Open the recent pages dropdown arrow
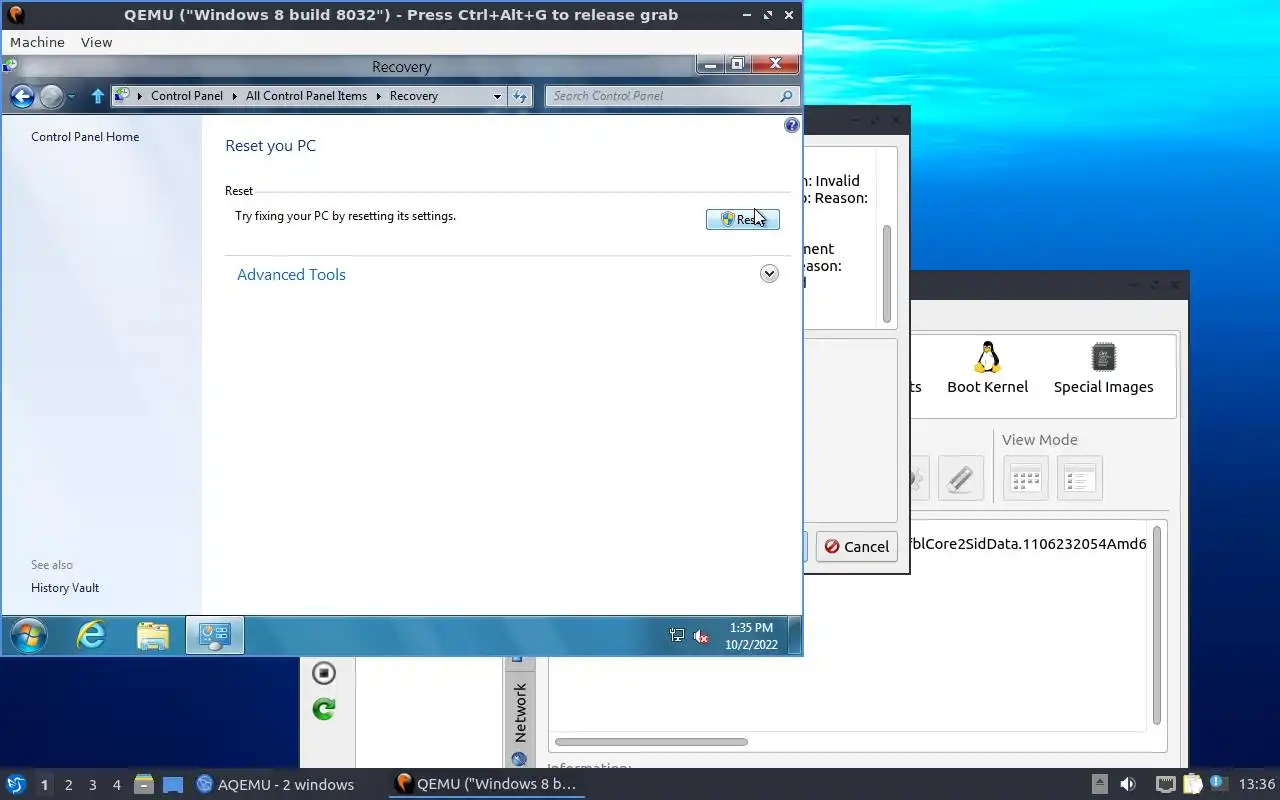Image resolution: width=1280 pixels, height=800 pixels. point(71,97)
